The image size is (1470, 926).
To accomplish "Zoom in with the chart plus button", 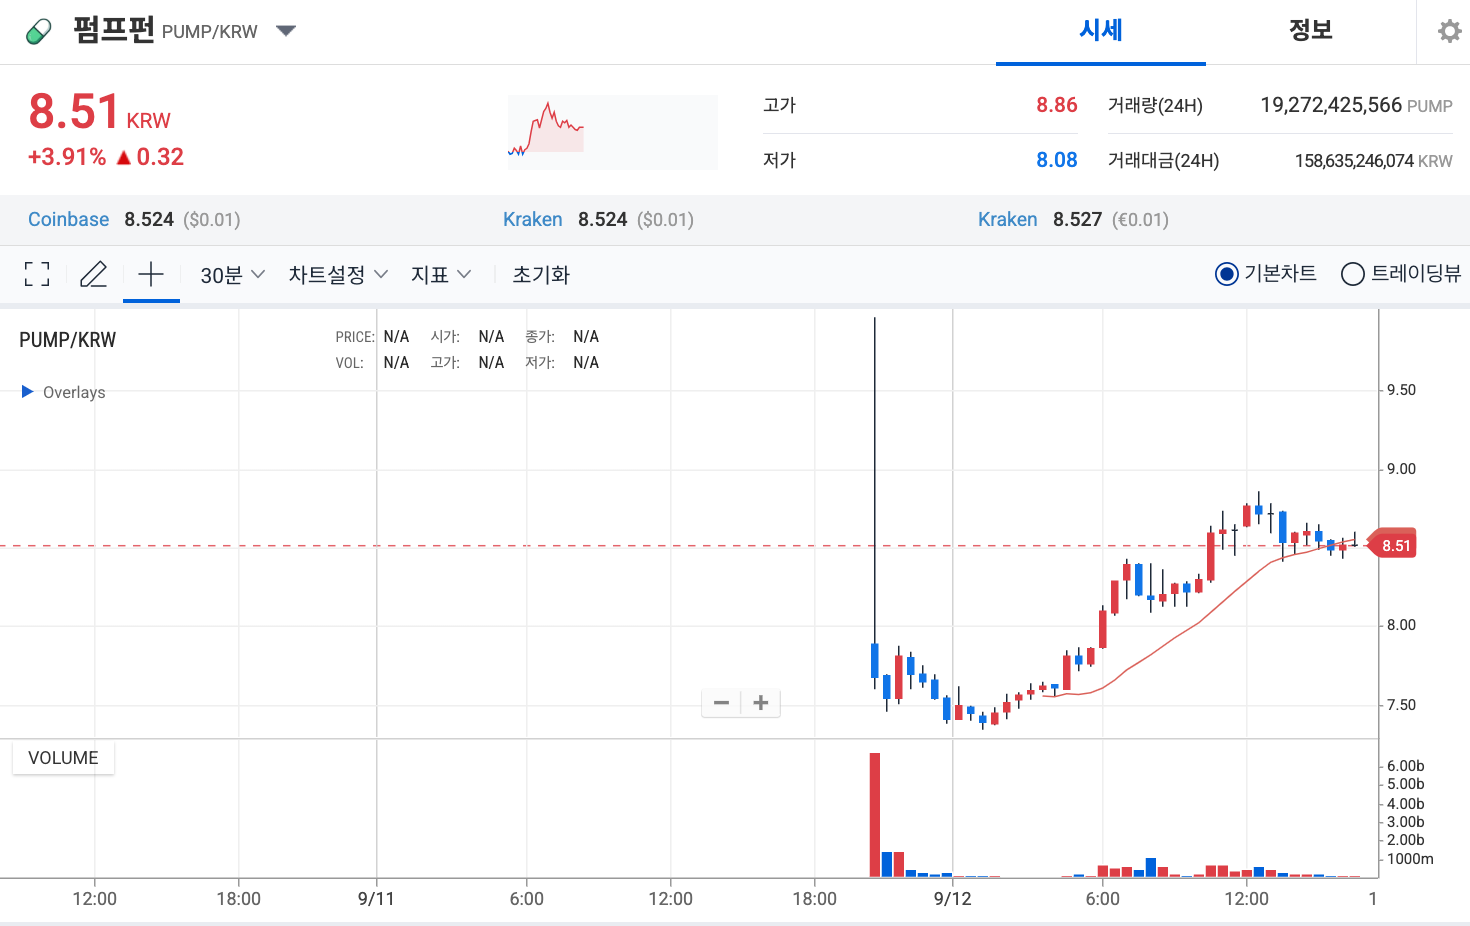I will pos(760,702).
